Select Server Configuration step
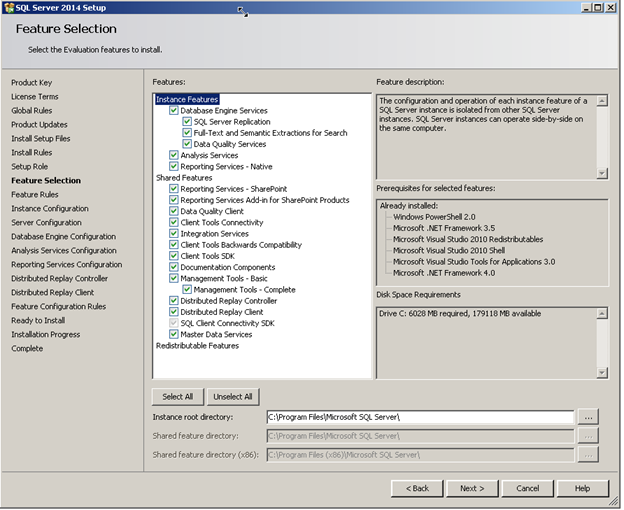 (46, 222)
